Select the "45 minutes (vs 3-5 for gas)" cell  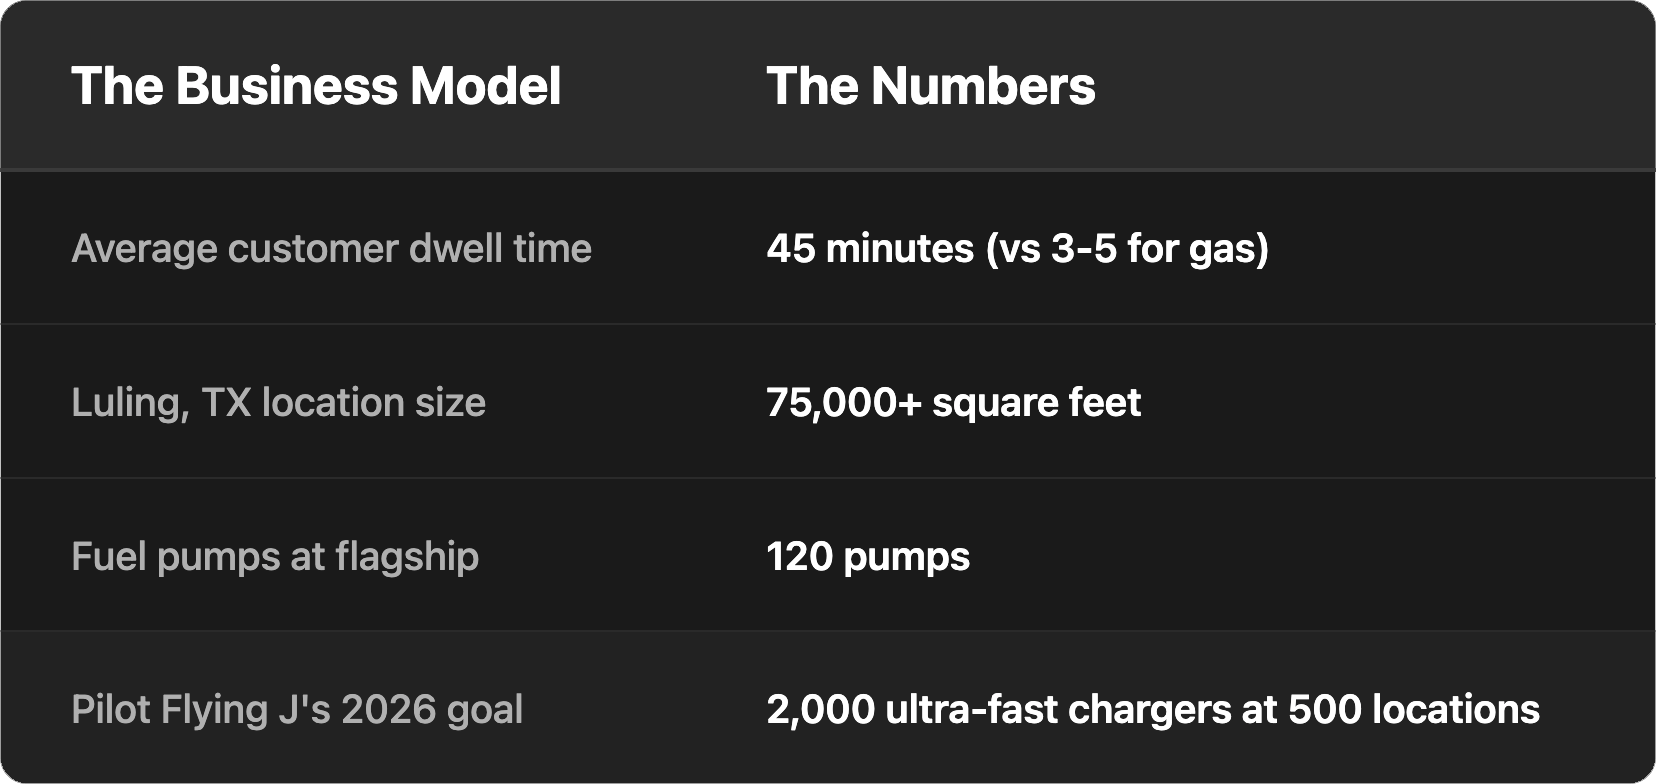[x=1017, y=248]
